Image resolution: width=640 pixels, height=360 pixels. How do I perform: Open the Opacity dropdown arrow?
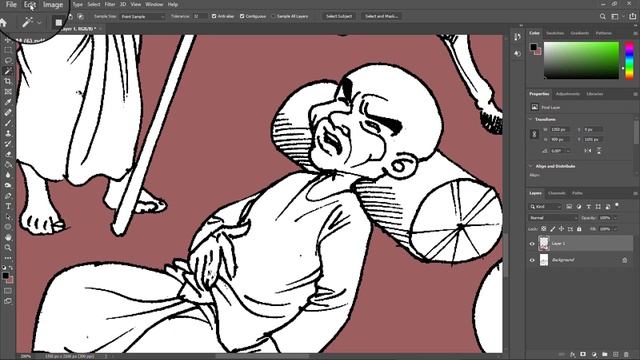pyautogui.click(x=615, y=218)
